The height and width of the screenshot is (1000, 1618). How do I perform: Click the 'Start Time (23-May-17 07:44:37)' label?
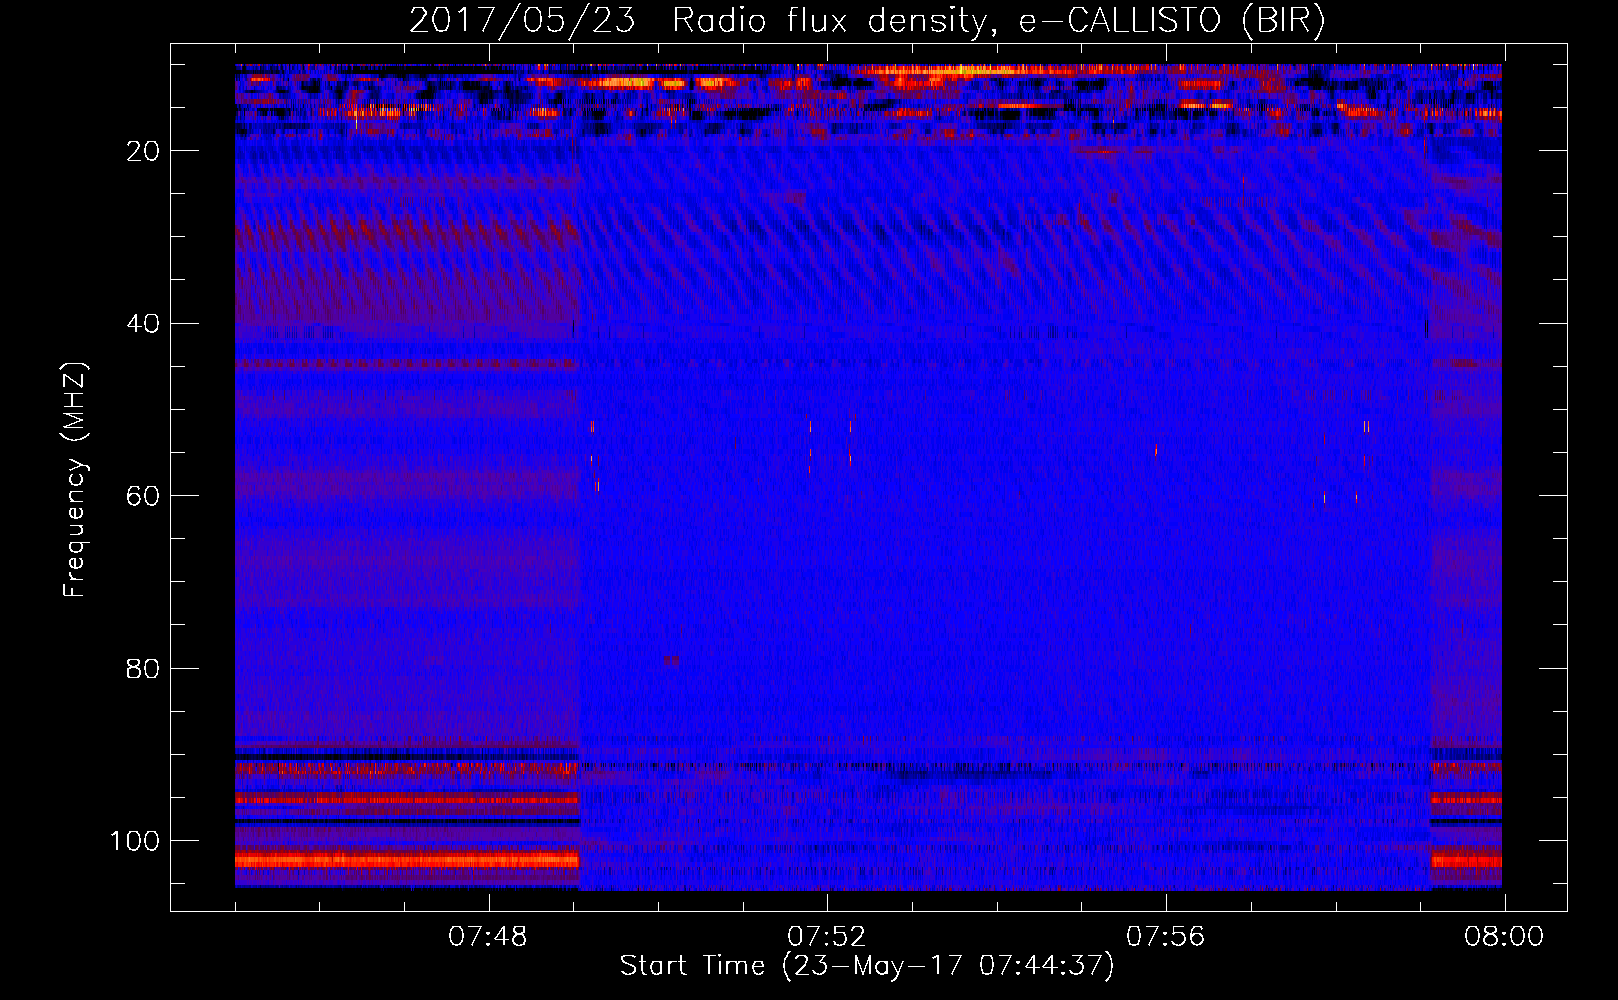(867, 966)
